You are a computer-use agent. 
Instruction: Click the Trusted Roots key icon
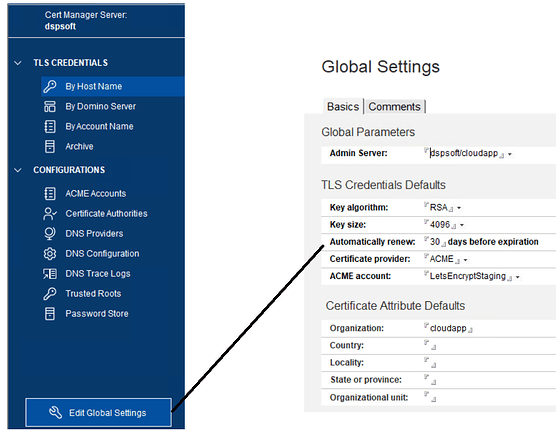point(50,294)
